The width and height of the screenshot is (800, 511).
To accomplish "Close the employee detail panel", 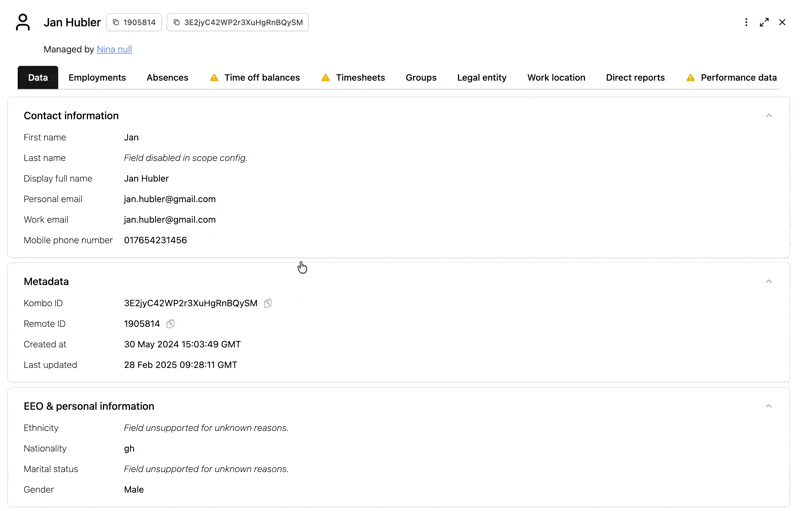I will click(x=782, y=22).
